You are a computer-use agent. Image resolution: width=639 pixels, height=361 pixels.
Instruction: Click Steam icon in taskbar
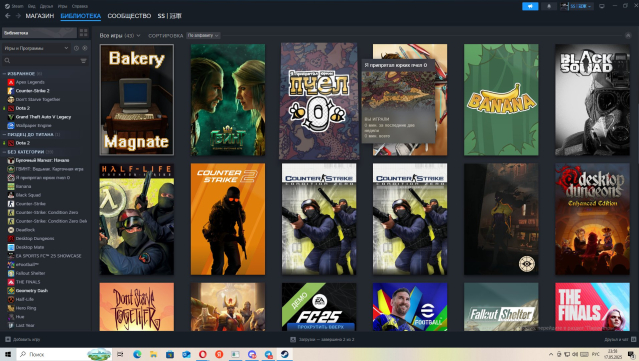click(x=284, y=354)
